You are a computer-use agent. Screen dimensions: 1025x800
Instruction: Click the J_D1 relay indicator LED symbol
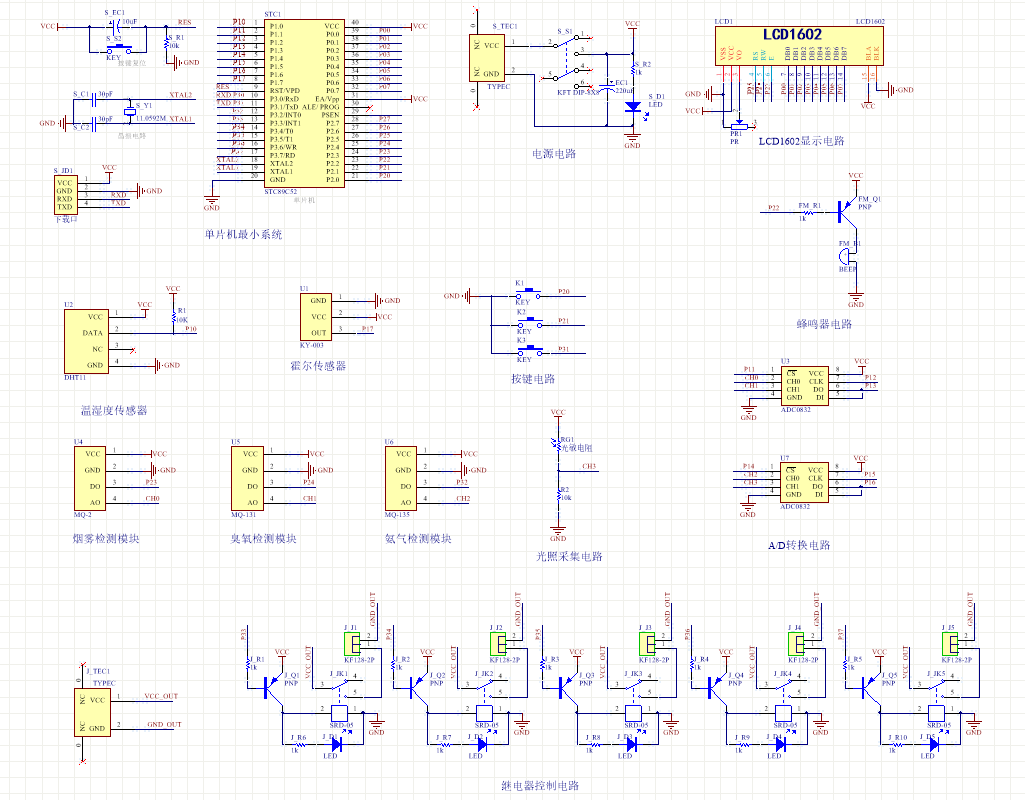(337, 743)
